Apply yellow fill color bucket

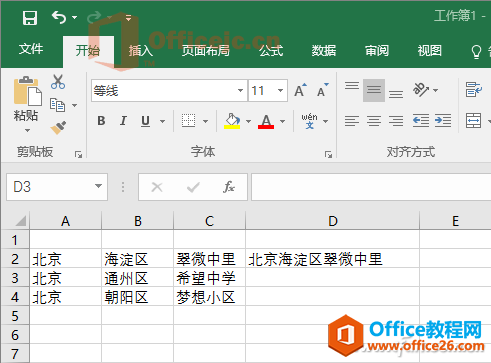click(x=232, y=121)
